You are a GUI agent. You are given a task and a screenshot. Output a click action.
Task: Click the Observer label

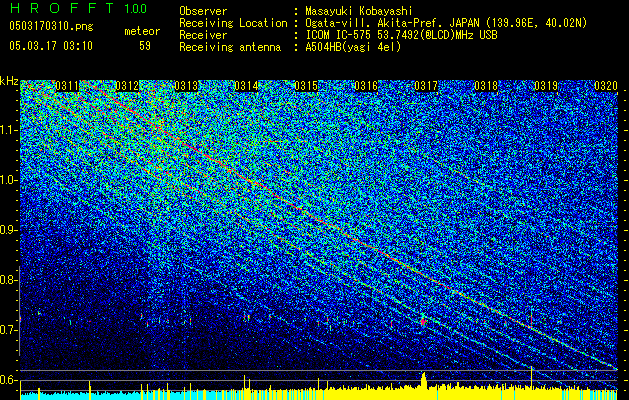[203, 11]
